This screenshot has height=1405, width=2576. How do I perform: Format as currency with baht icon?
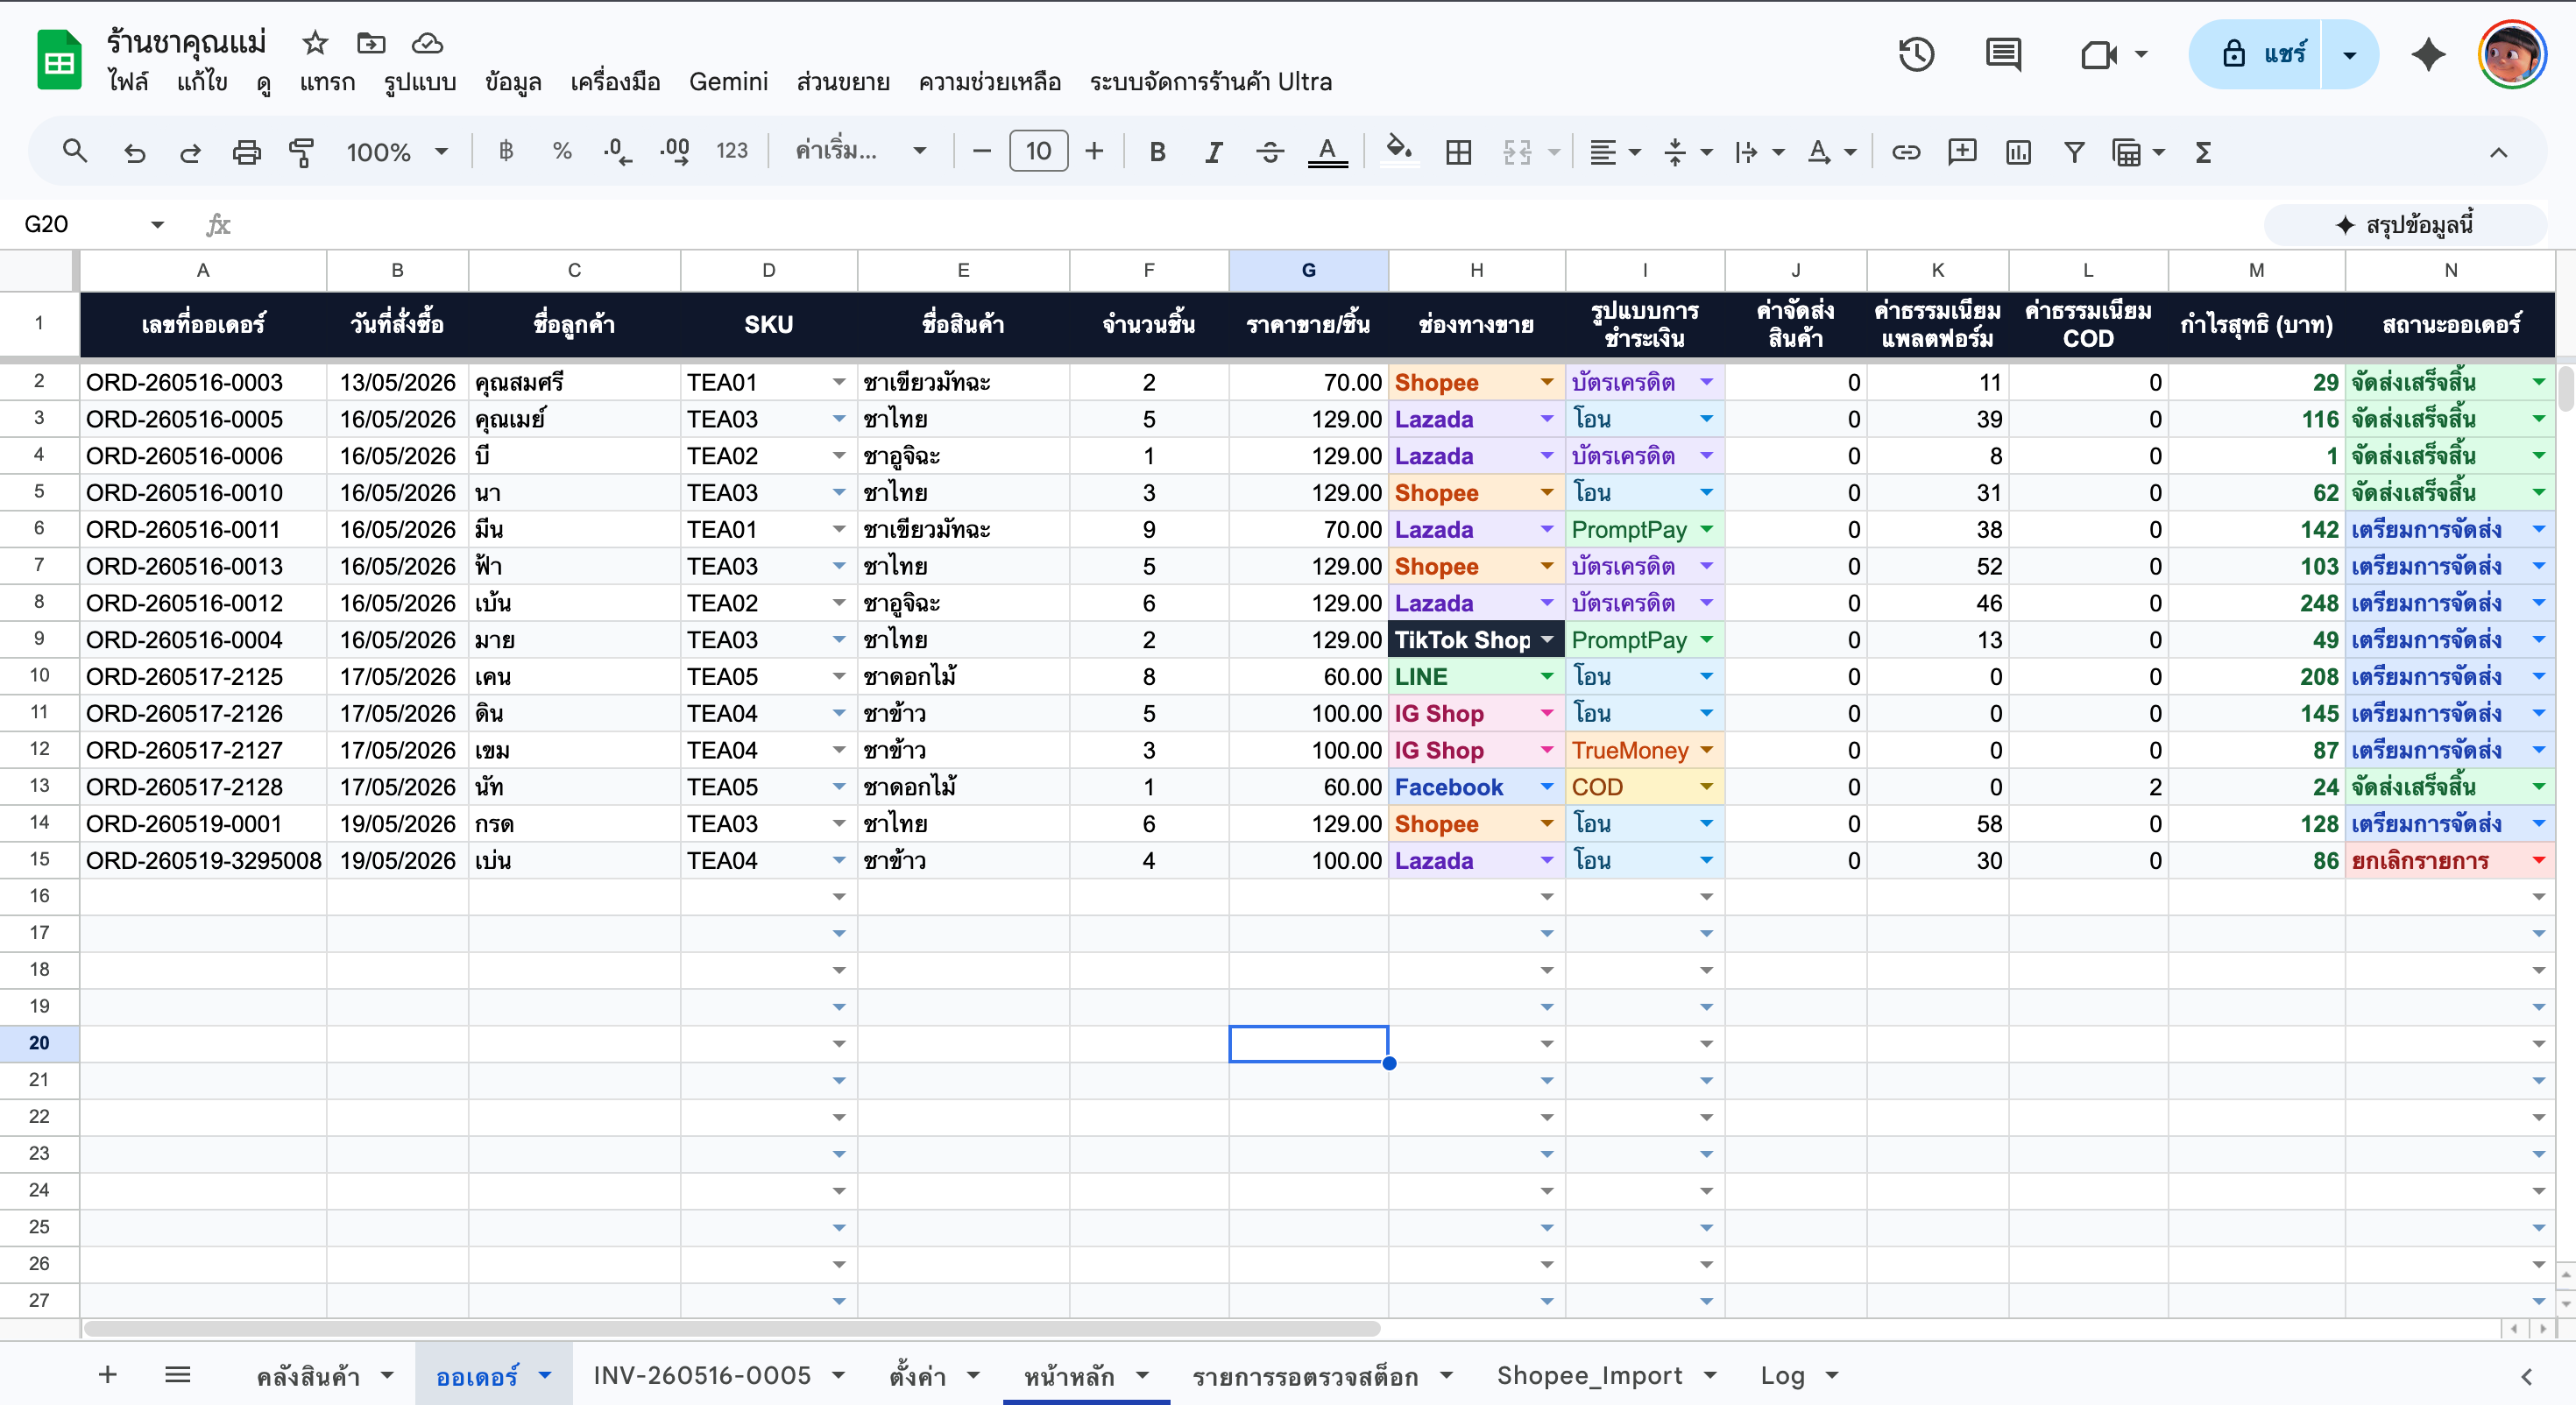coord(506,151)
